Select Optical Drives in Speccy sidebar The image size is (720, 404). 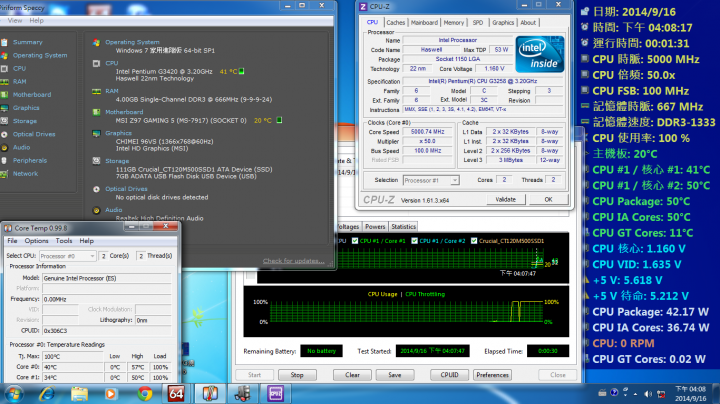coord(34,135)
